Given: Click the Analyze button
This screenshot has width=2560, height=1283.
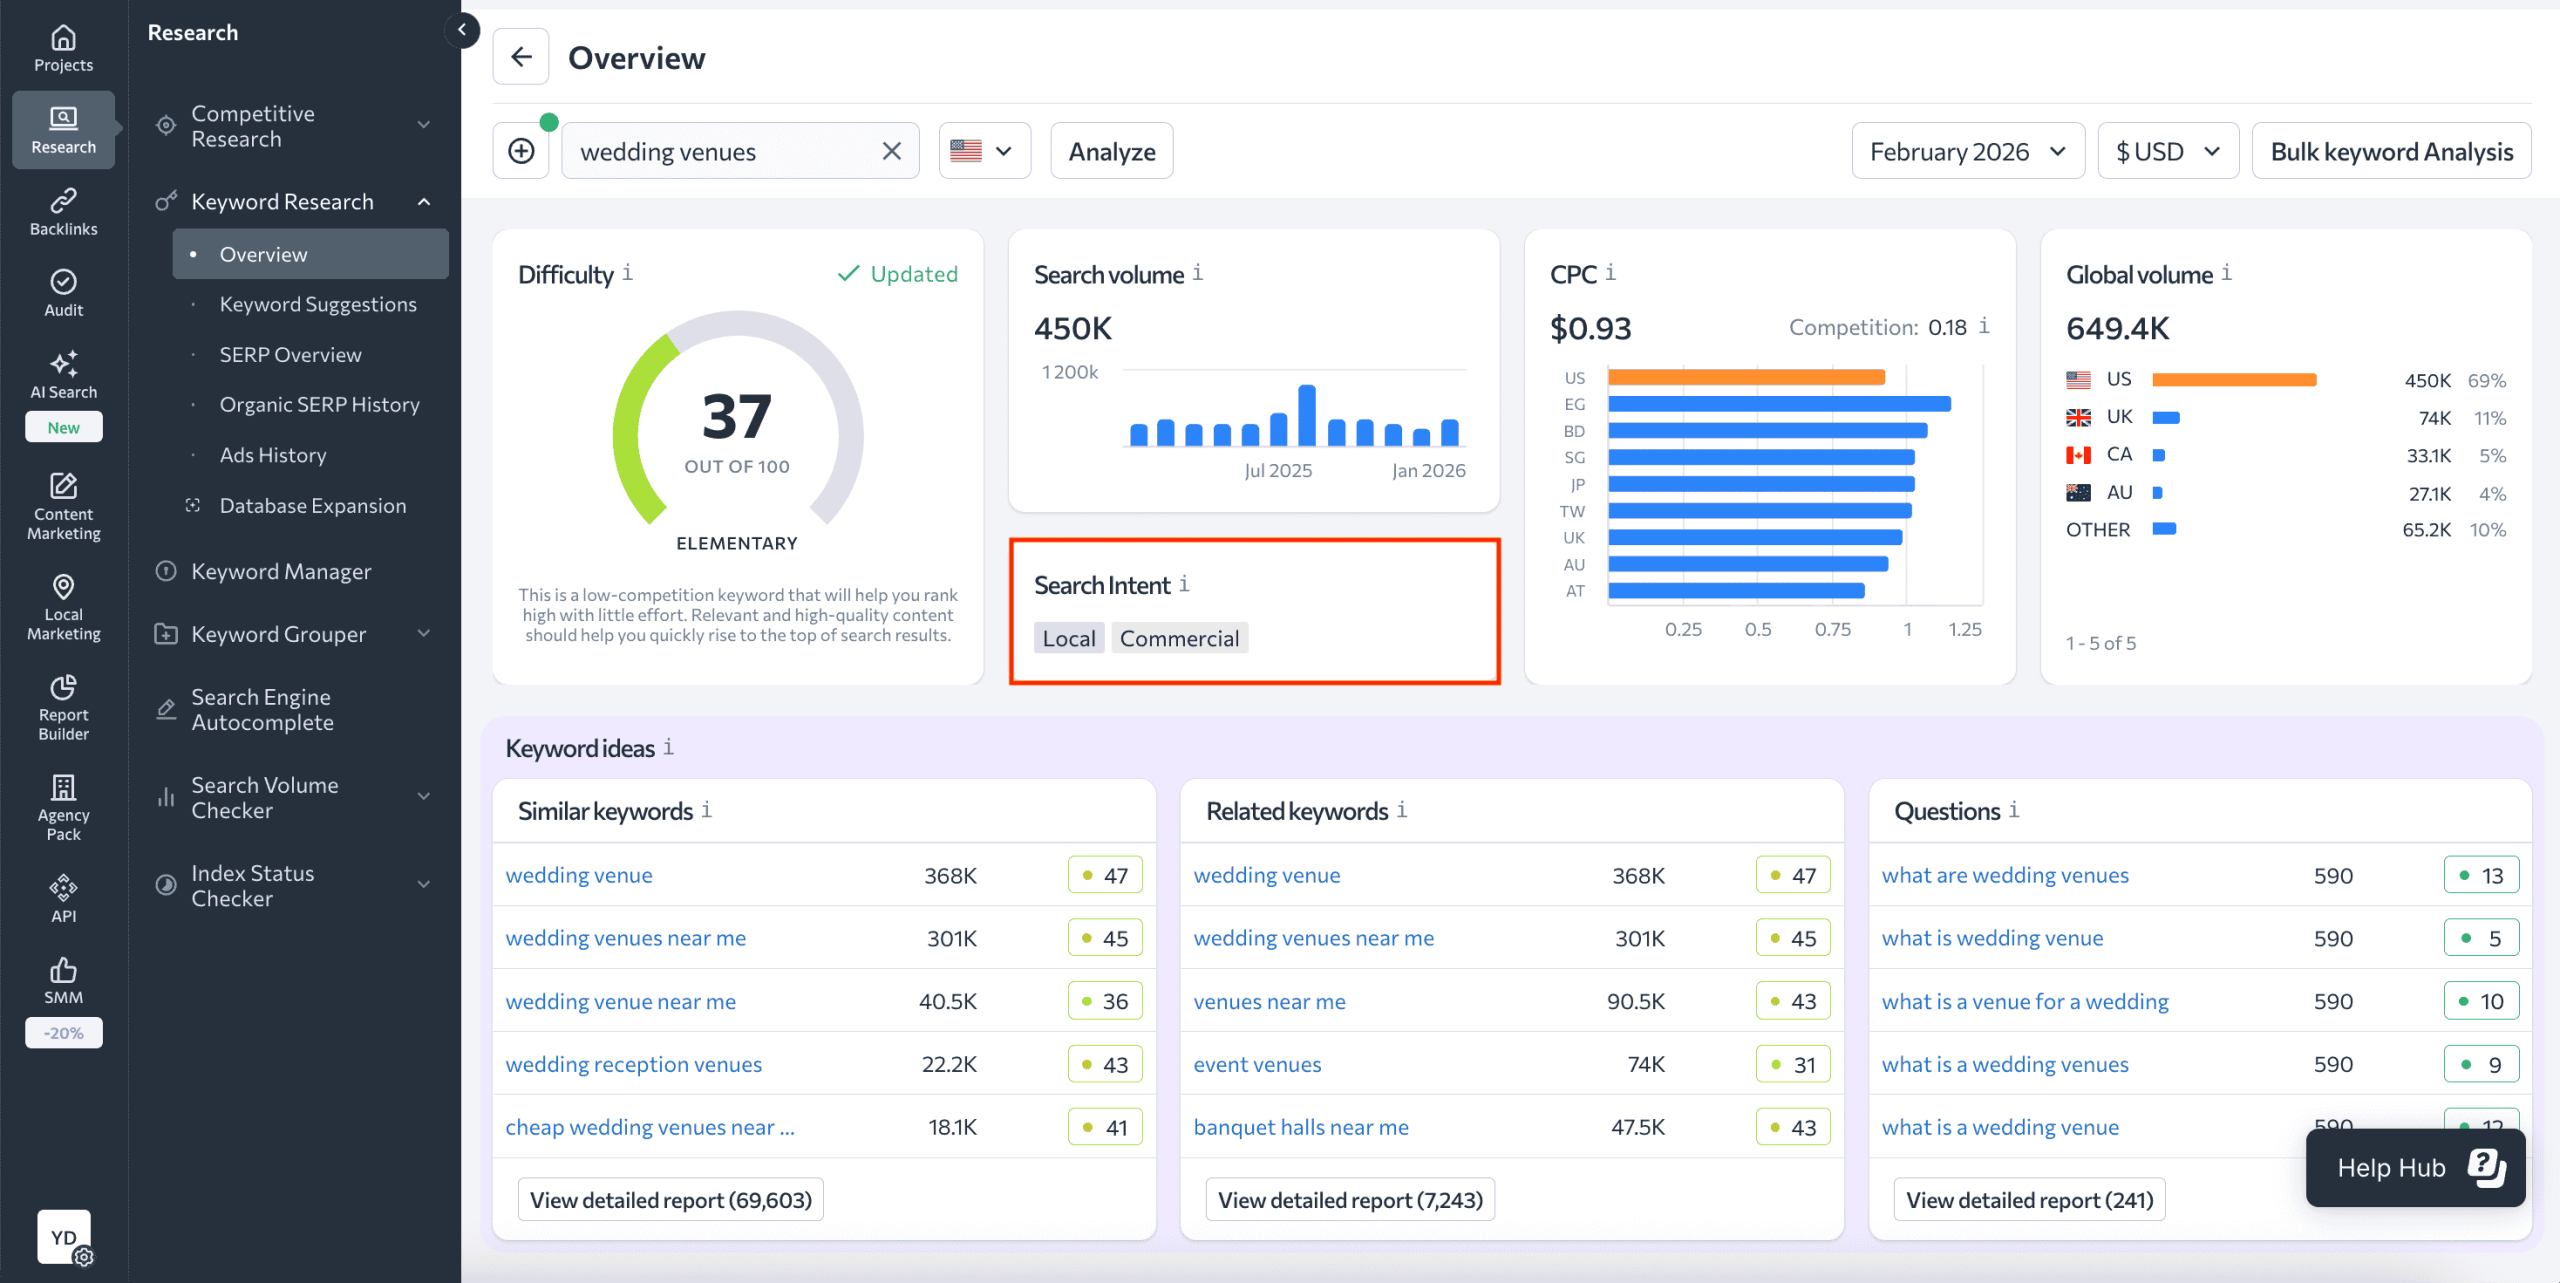Looking at the screenshot, I should coord(1110,150).
